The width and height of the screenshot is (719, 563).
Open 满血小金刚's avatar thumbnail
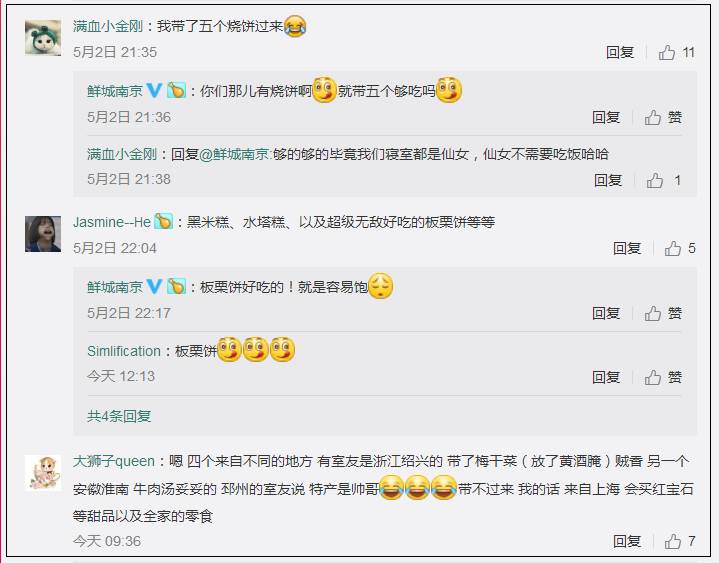coord(43,38)
